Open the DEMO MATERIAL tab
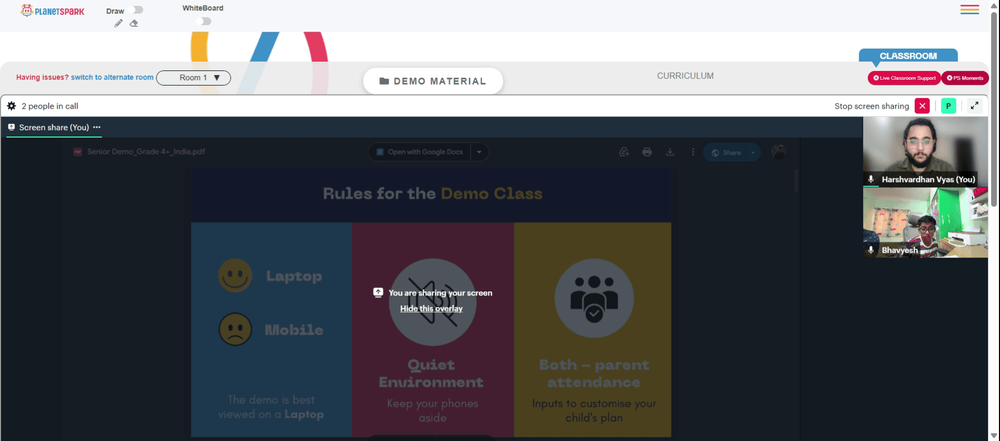This screenshot has width=1000, height=441. coord(433,81)
